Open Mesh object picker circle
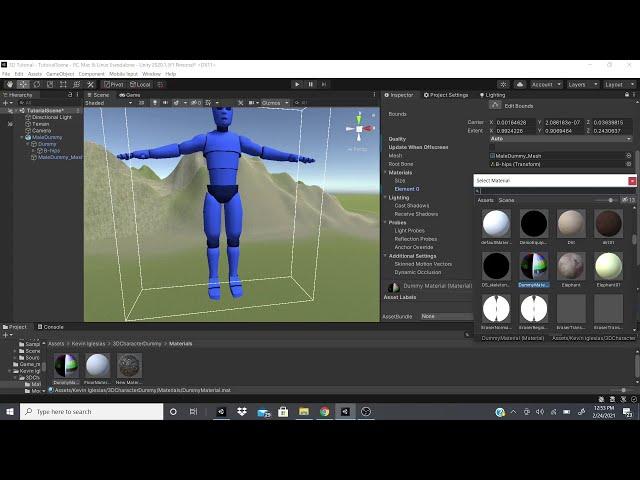 coord(629,156)
